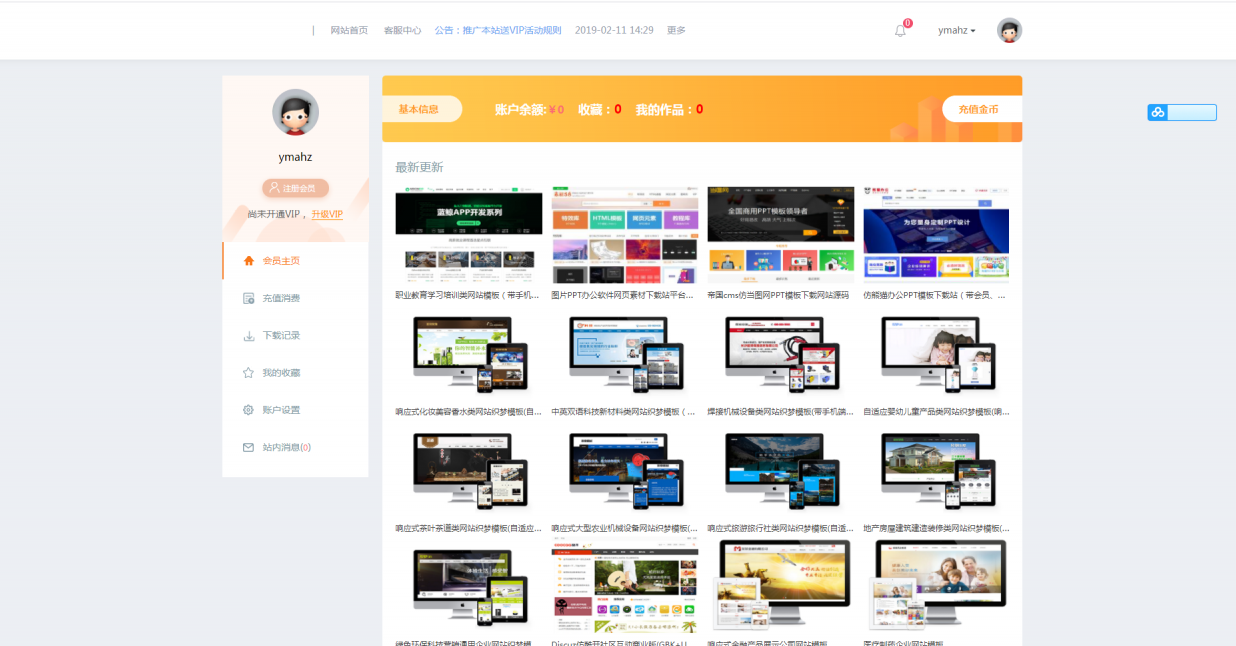Open the ymahz username dropdown
Viewport: 1236px width, 646px height.
957,31
